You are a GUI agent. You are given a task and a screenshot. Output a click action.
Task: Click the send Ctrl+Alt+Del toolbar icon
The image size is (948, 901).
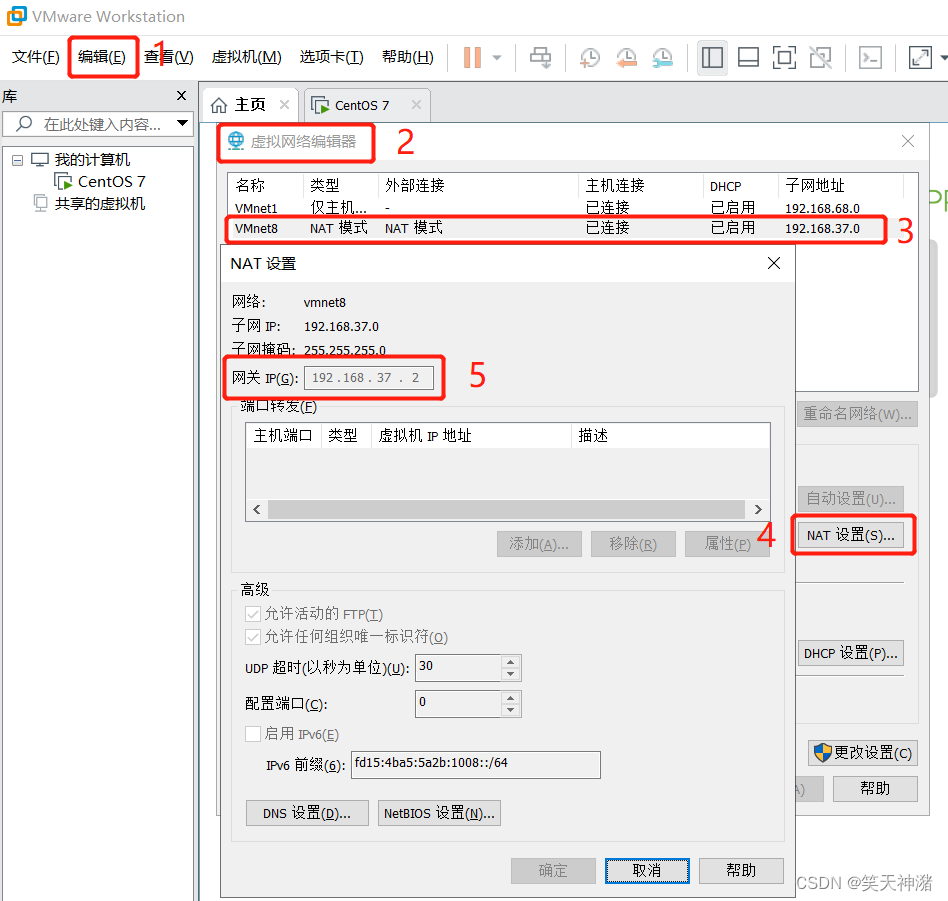click(541, 57)
